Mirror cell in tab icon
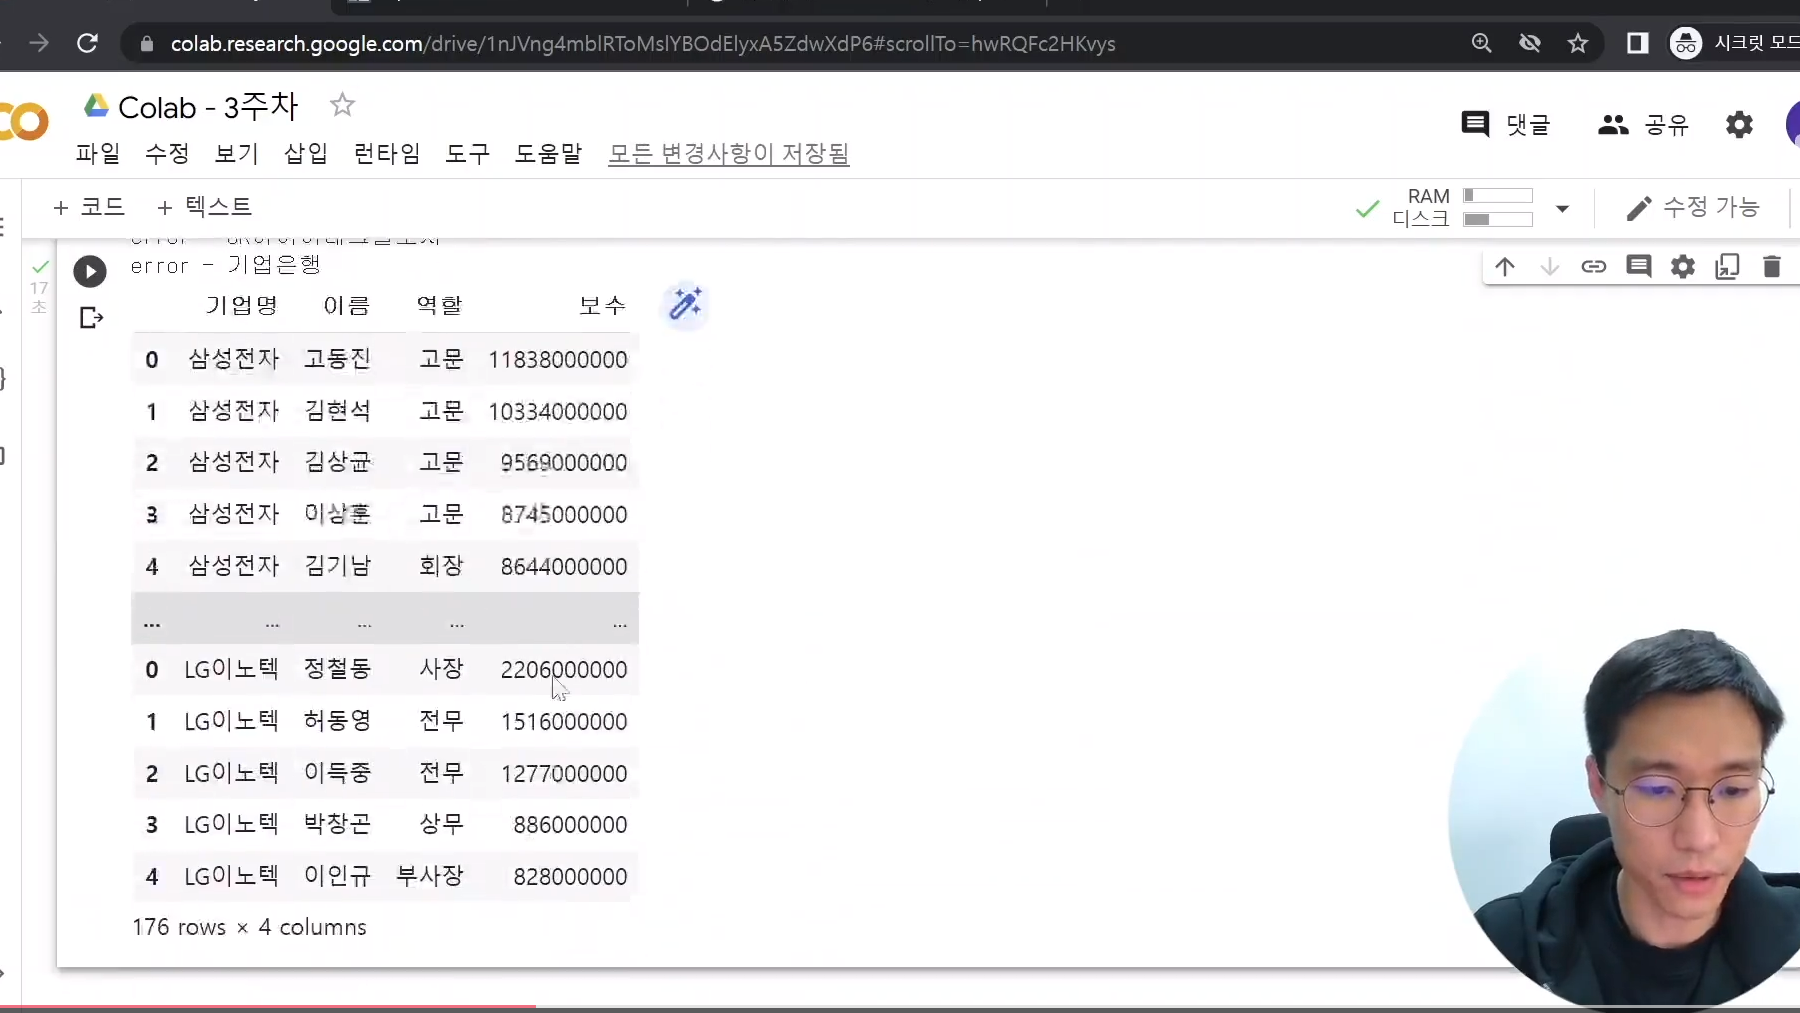The height and width of the screenshot is (1013, 1800). point(1727,266)
